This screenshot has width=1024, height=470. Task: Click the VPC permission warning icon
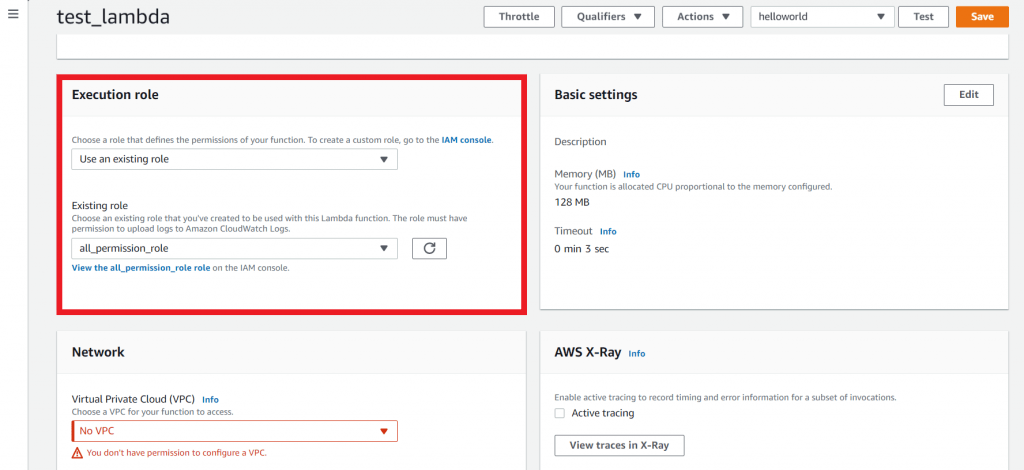(x=77, y=453)
